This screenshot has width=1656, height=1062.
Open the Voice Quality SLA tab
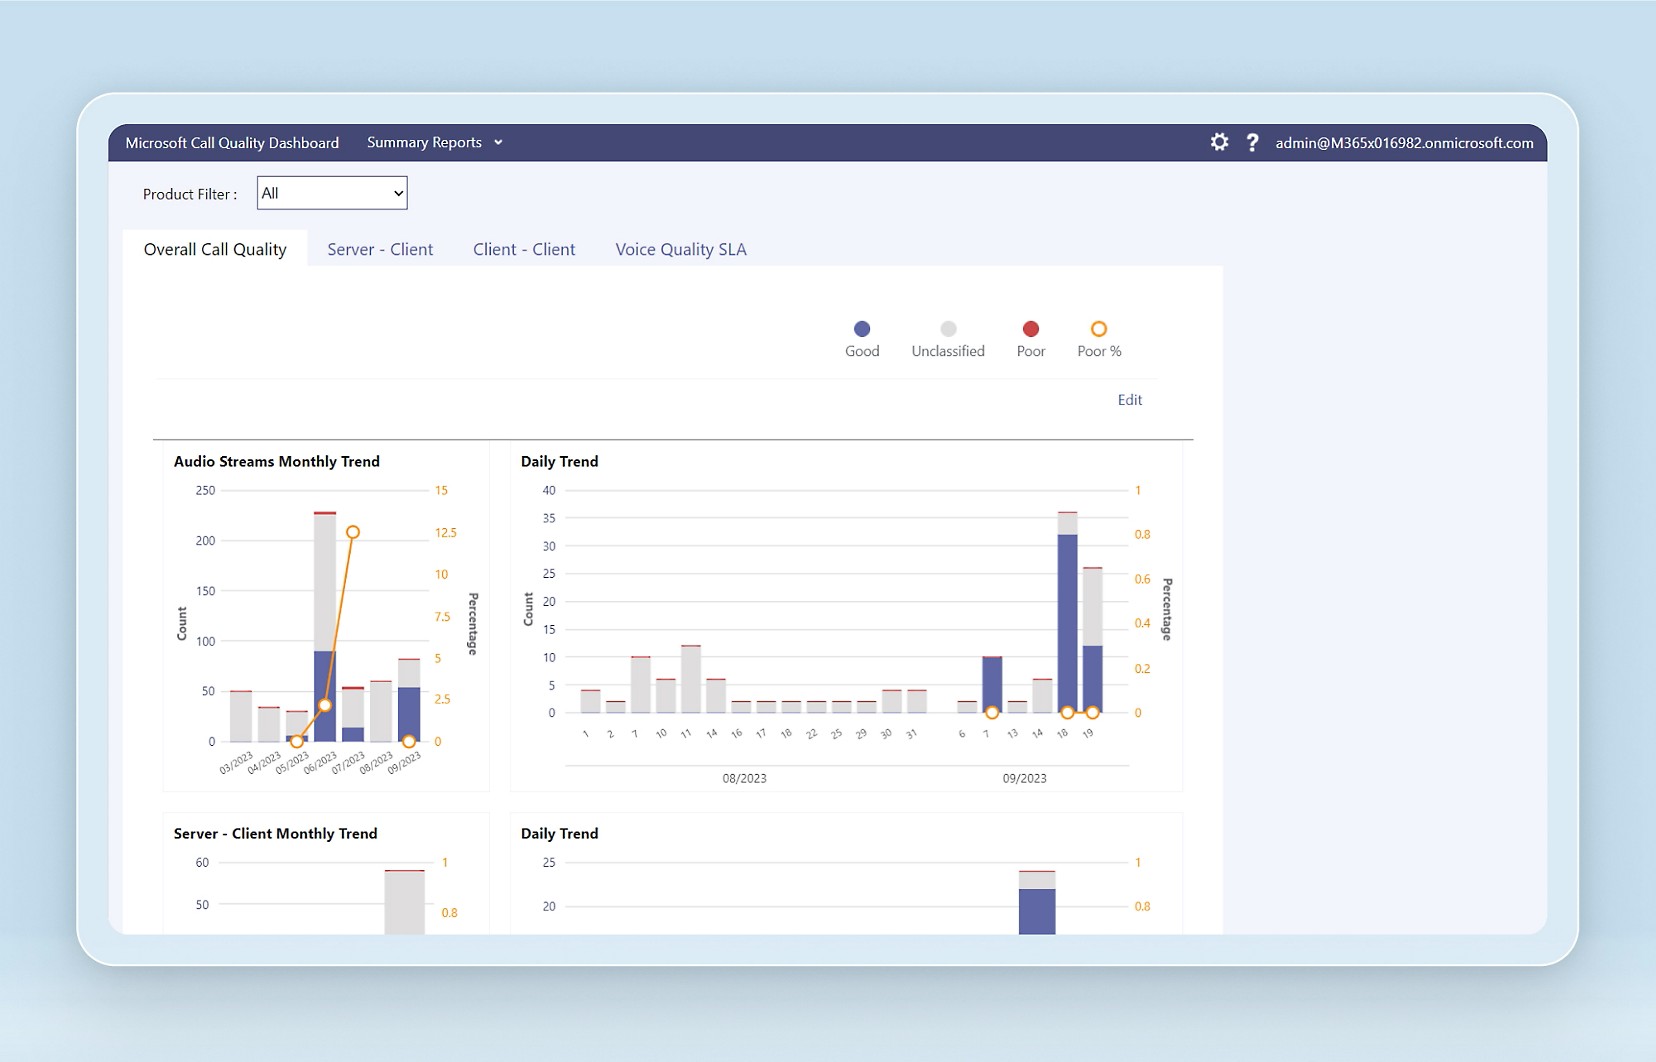pos(681,250)
